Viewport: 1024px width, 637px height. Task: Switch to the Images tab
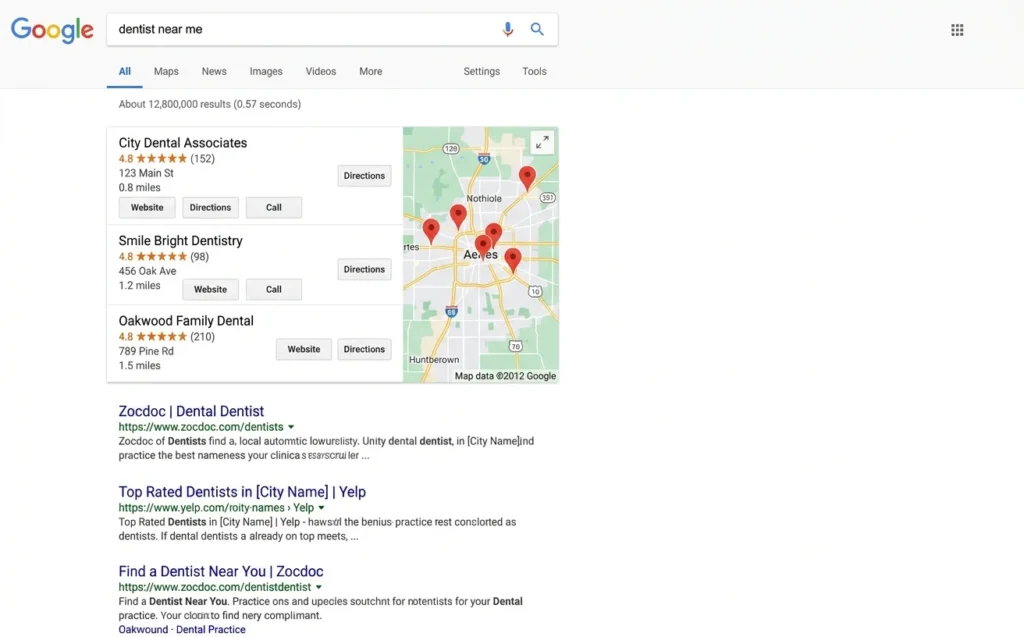pyautogui.click(x=266, y=71)
